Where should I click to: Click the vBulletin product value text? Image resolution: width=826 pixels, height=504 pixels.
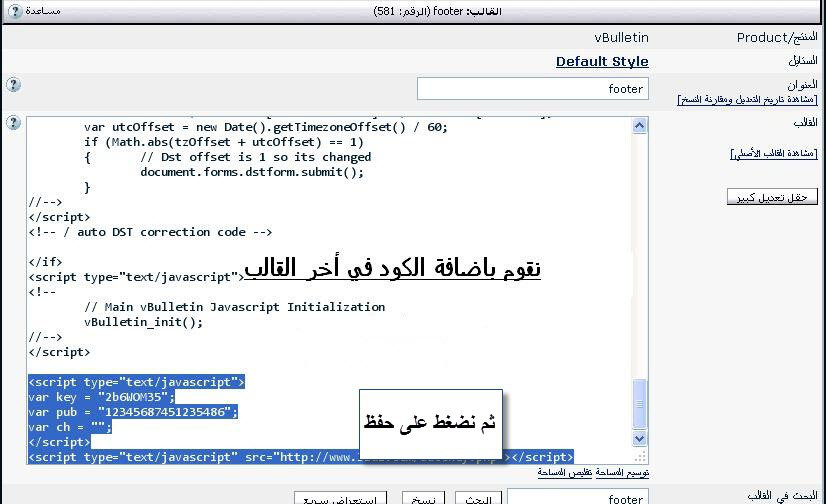(622, 37)
